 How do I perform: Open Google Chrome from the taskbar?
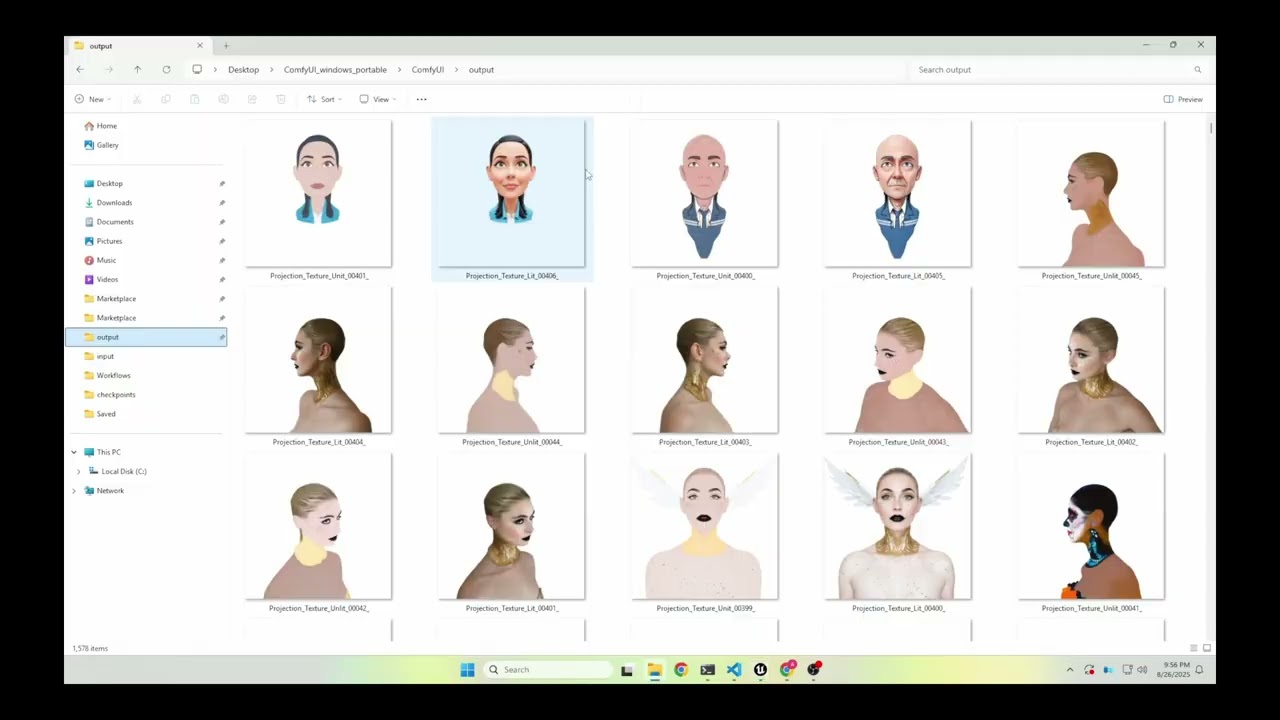click(681, 670)
